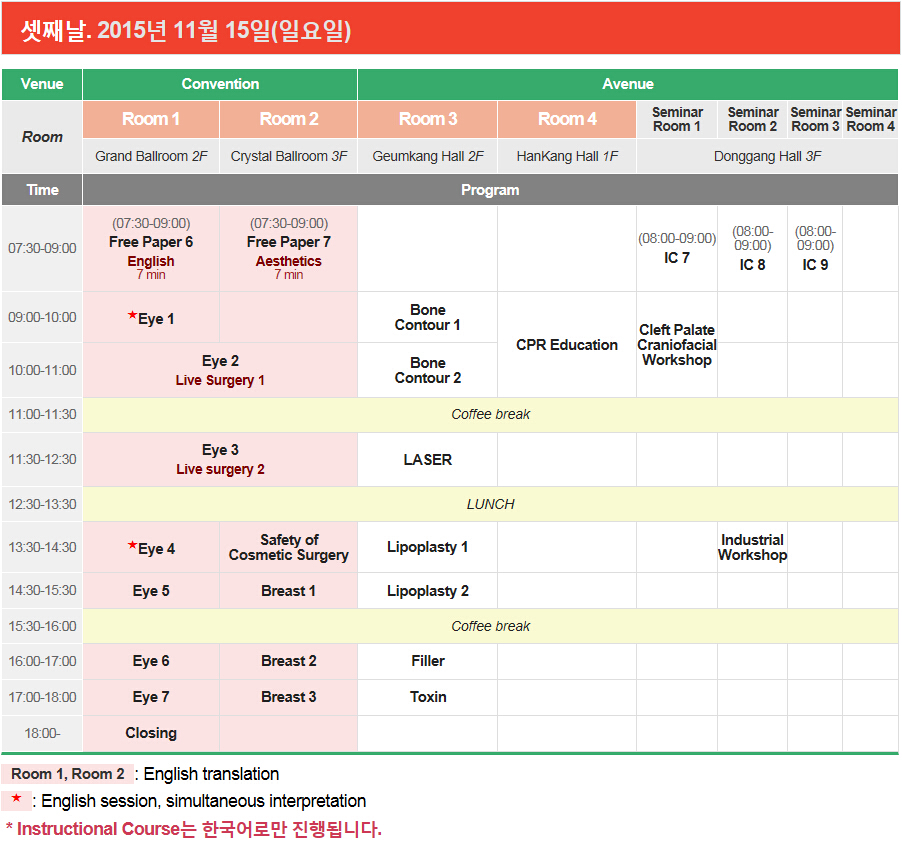Click the Avenue venue header
The width and height of the screenshot is (902, 849).
(628, 84)
